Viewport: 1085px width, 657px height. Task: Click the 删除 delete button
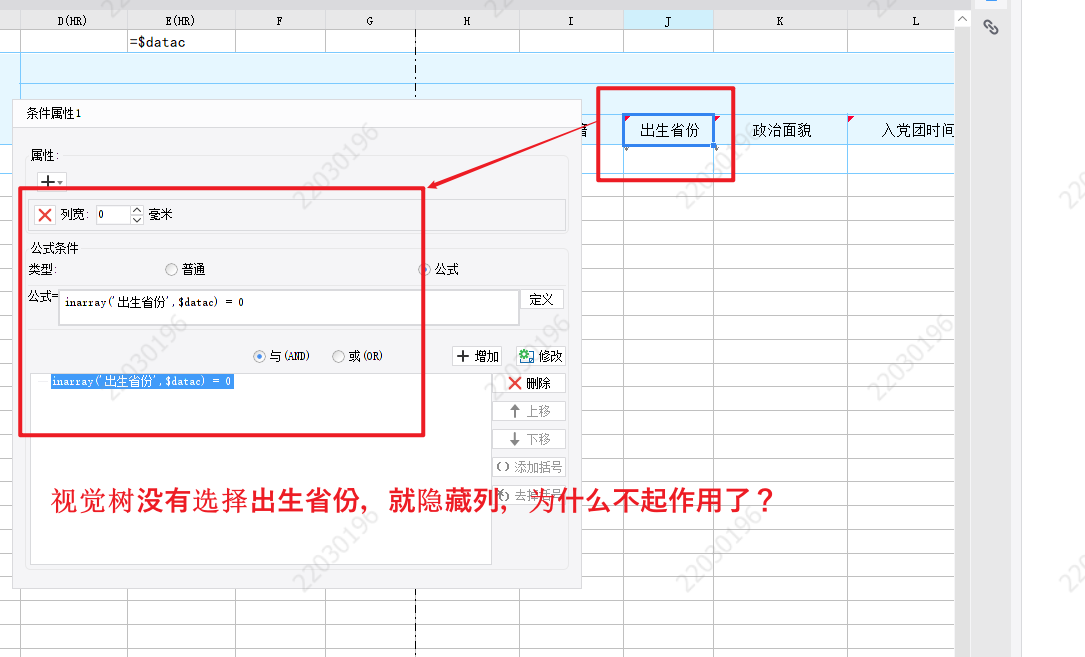[x=529, y=384]
